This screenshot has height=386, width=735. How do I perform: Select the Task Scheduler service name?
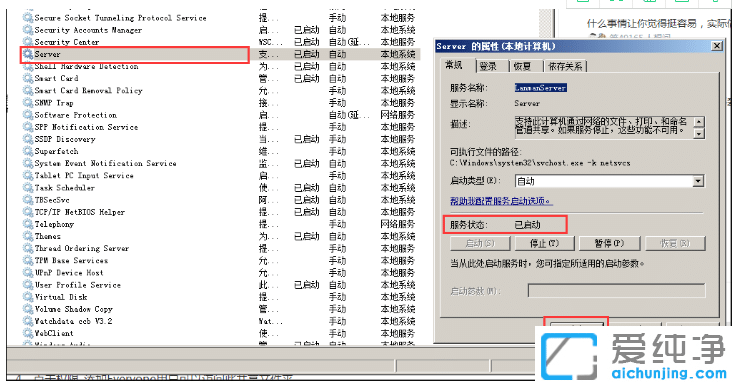pyautogui.click(x=65, y=188)
